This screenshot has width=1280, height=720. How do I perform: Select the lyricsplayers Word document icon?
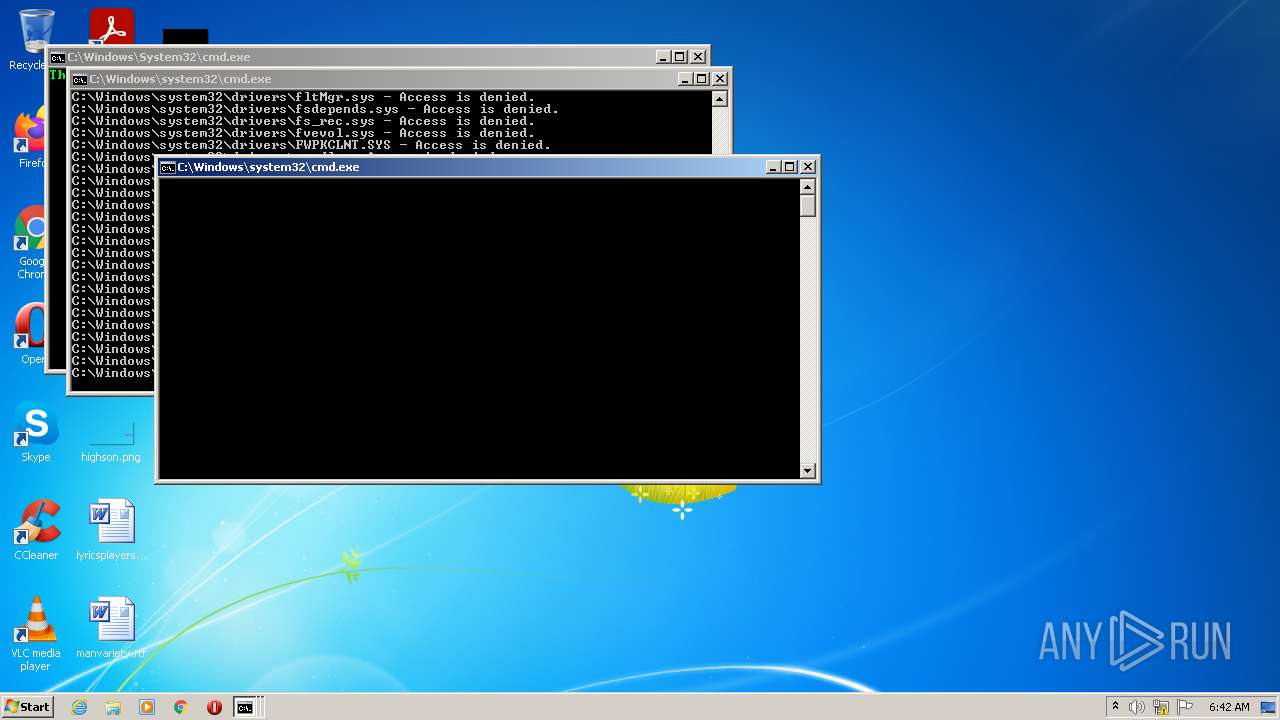(x=111, y=530)
